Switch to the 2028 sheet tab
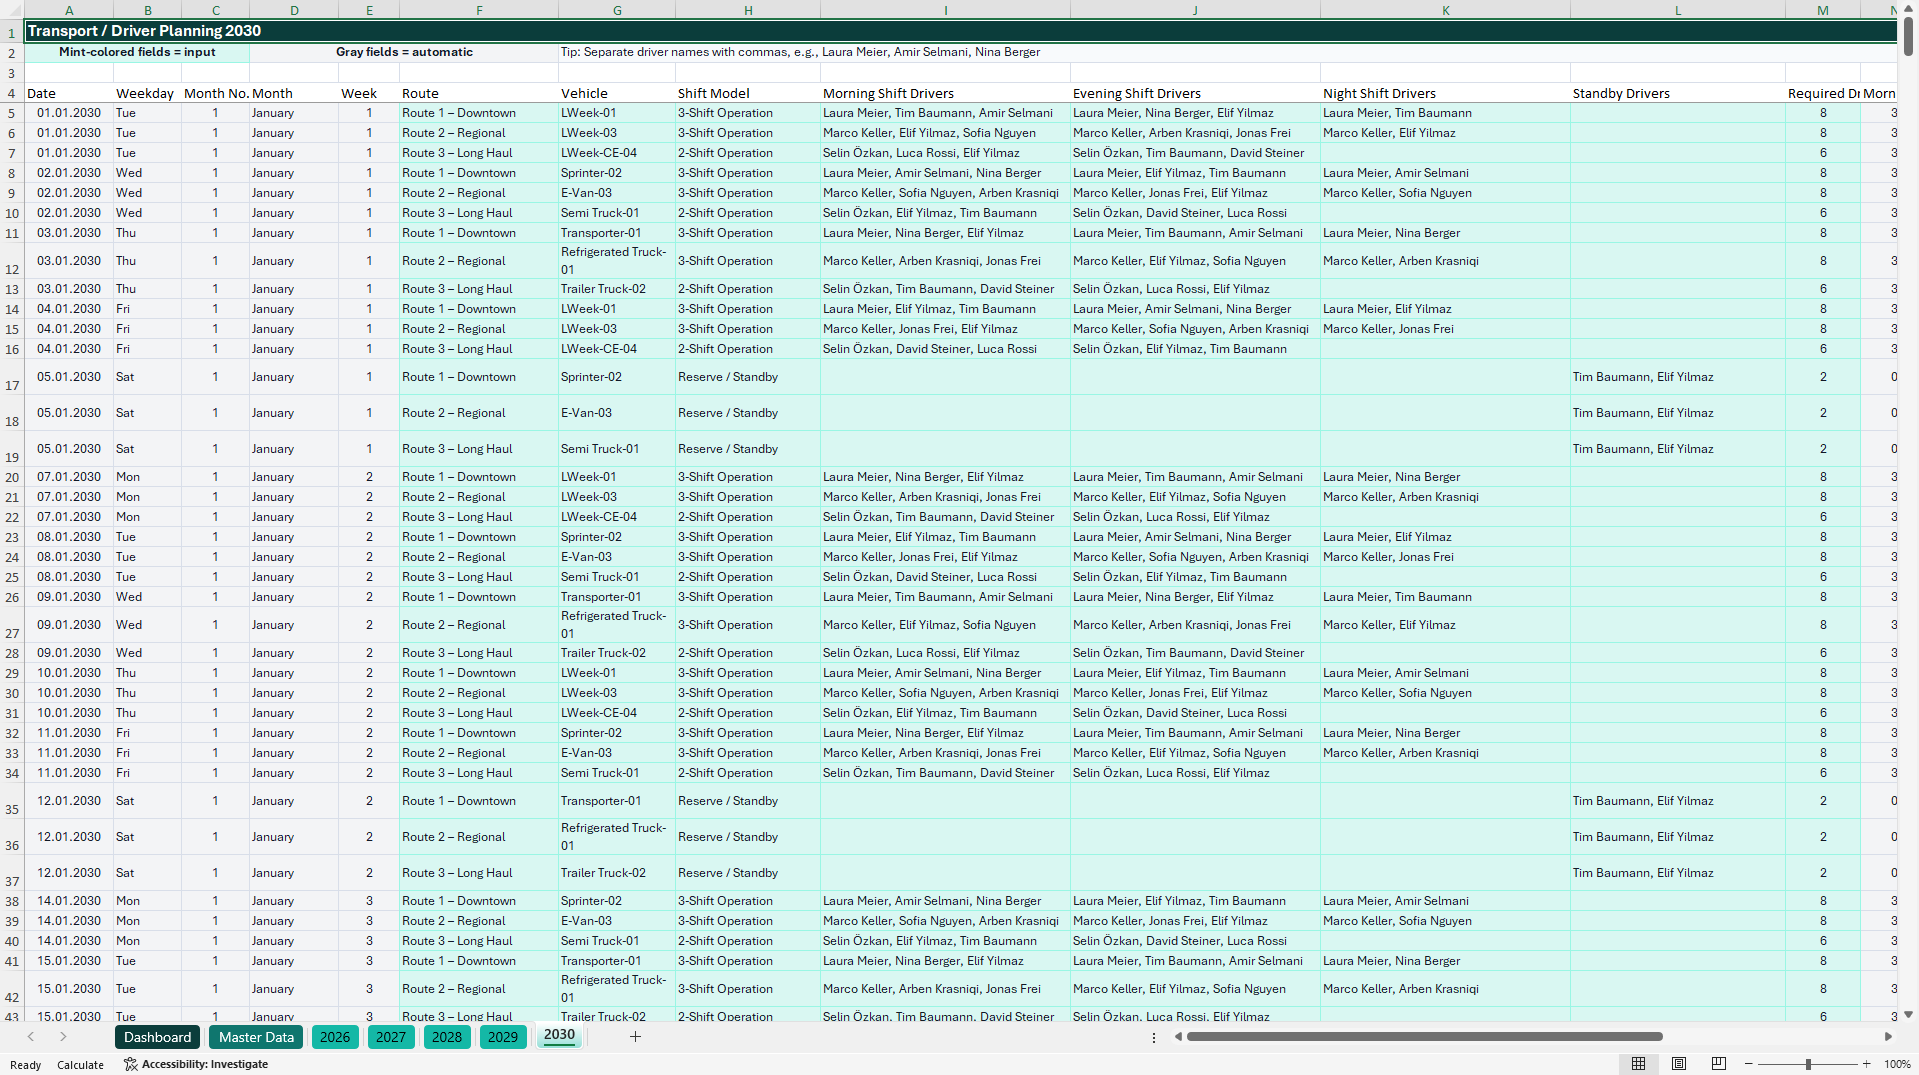1919x1075 pixels. pyautogui.click(x=447, y=1037)
